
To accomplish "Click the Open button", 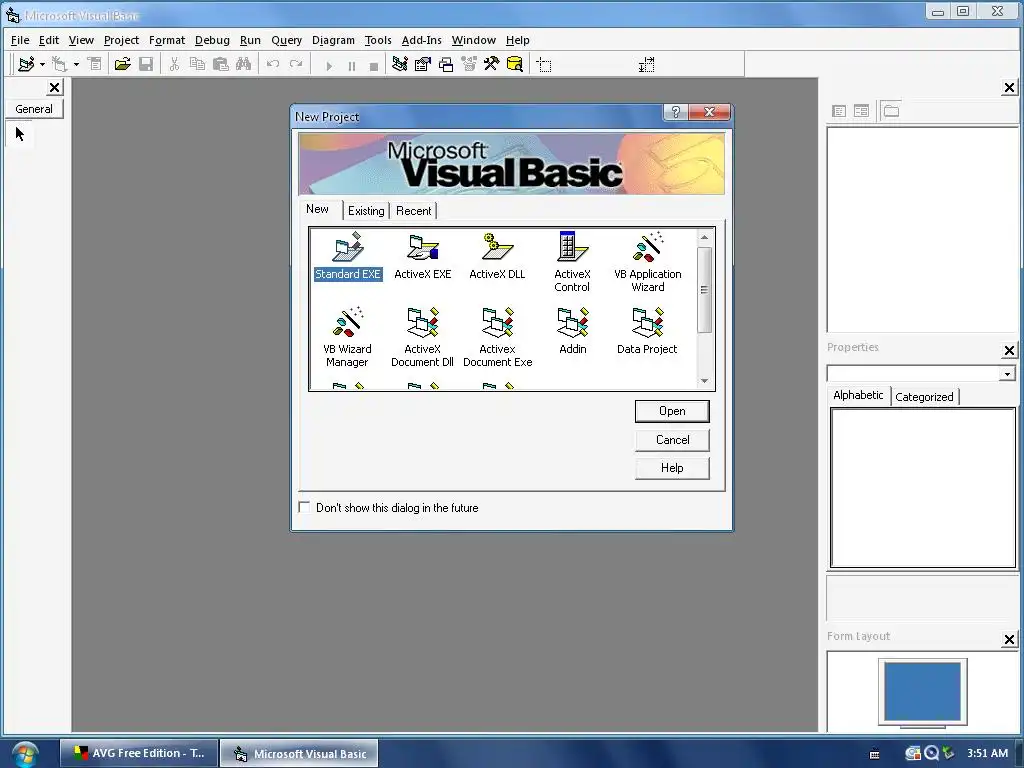I will (672, 411).
